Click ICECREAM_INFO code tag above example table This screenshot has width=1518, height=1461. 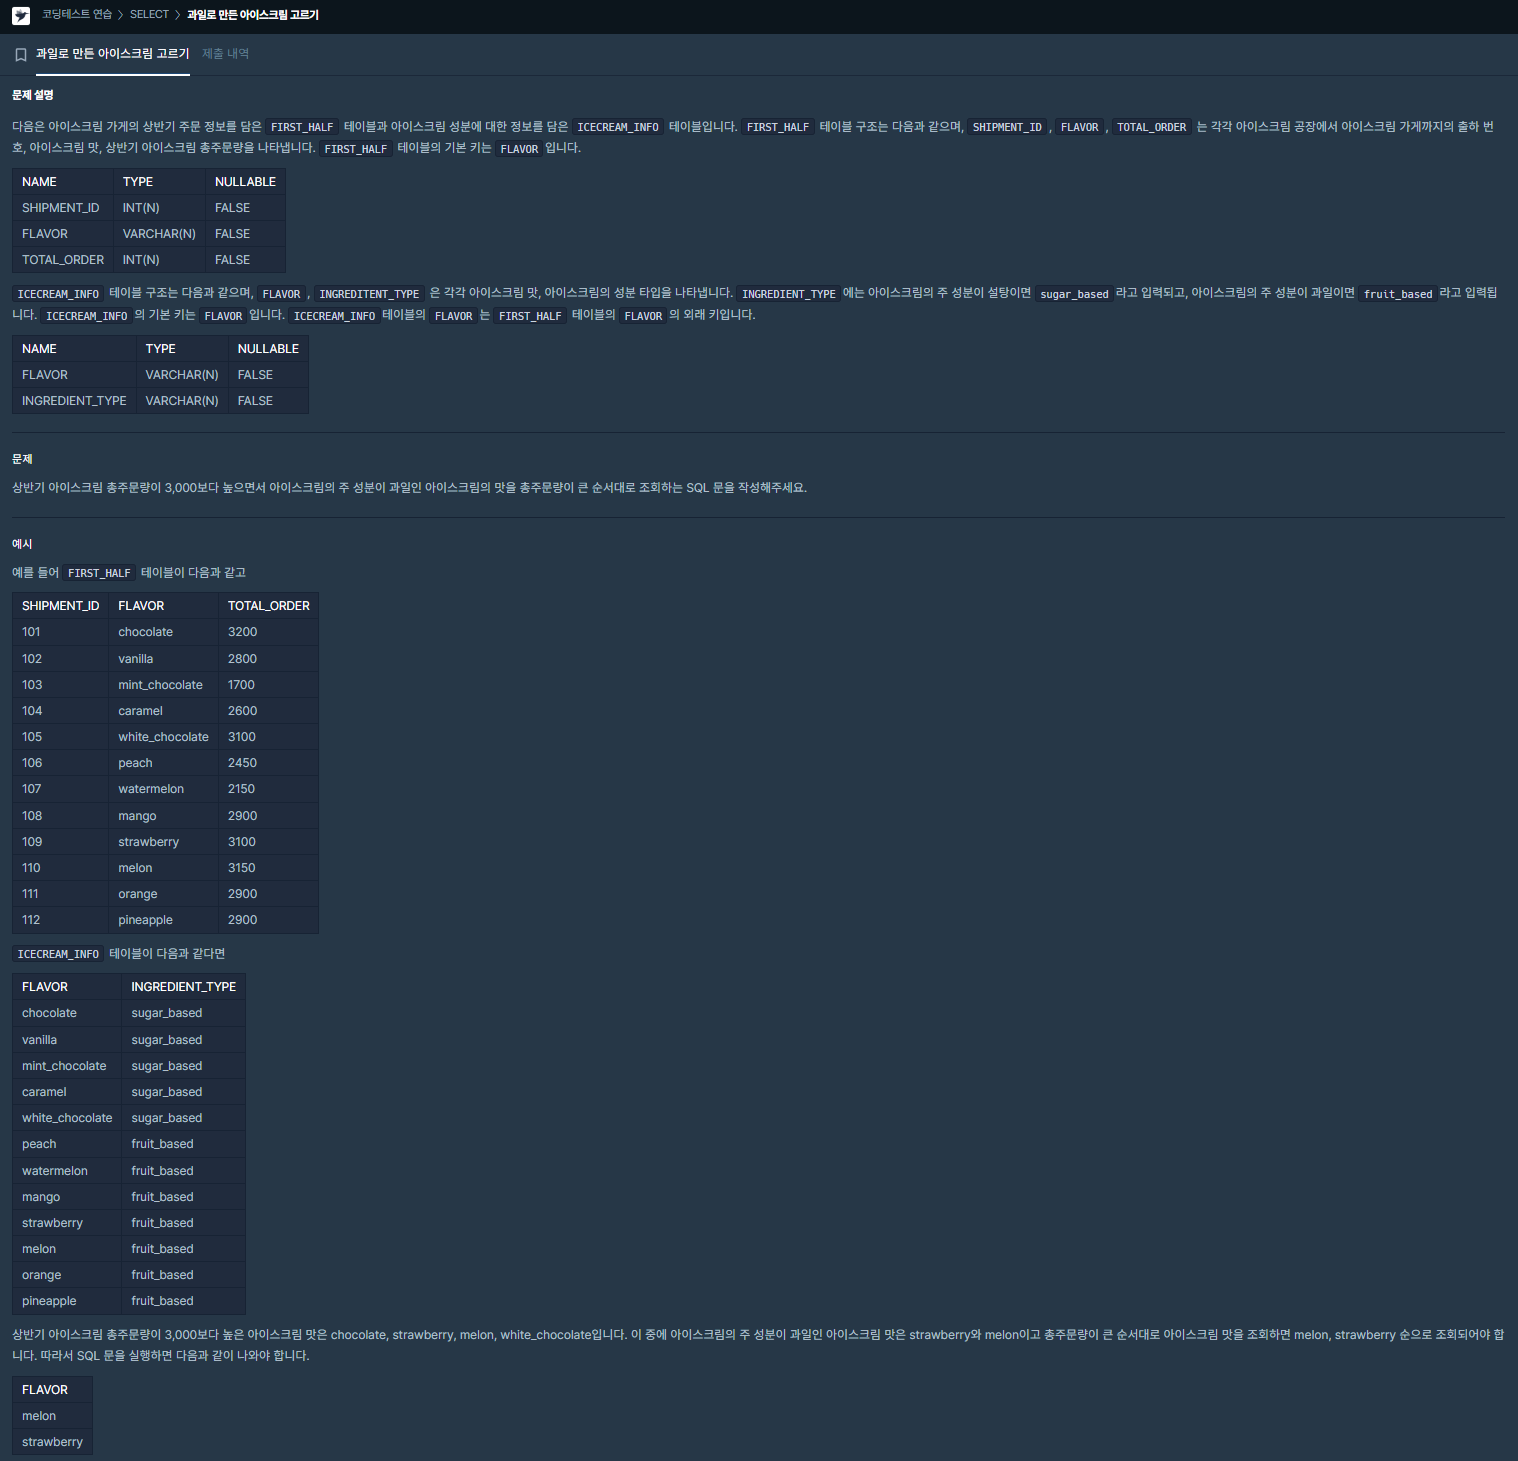pos(58,954)
